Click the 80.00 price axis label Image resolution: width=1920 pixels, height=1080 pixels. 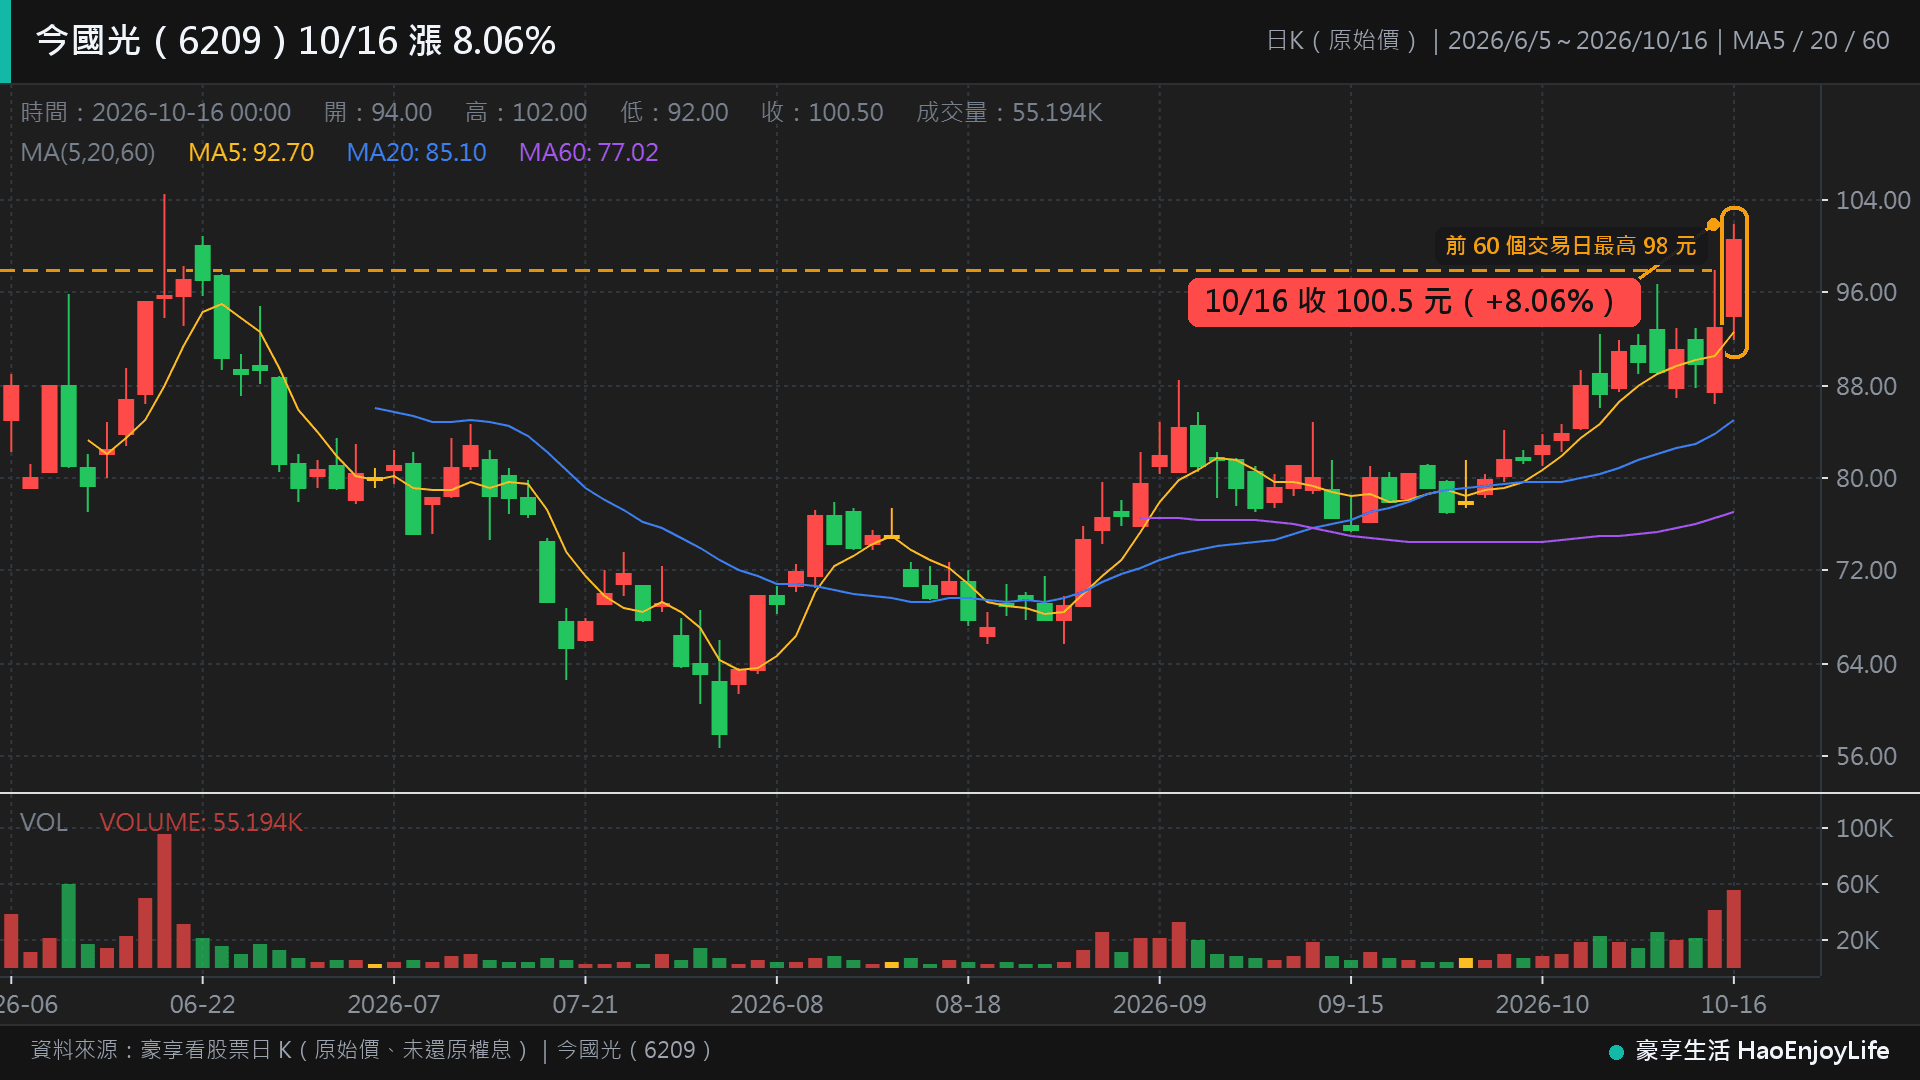(x=1866, y=478)
